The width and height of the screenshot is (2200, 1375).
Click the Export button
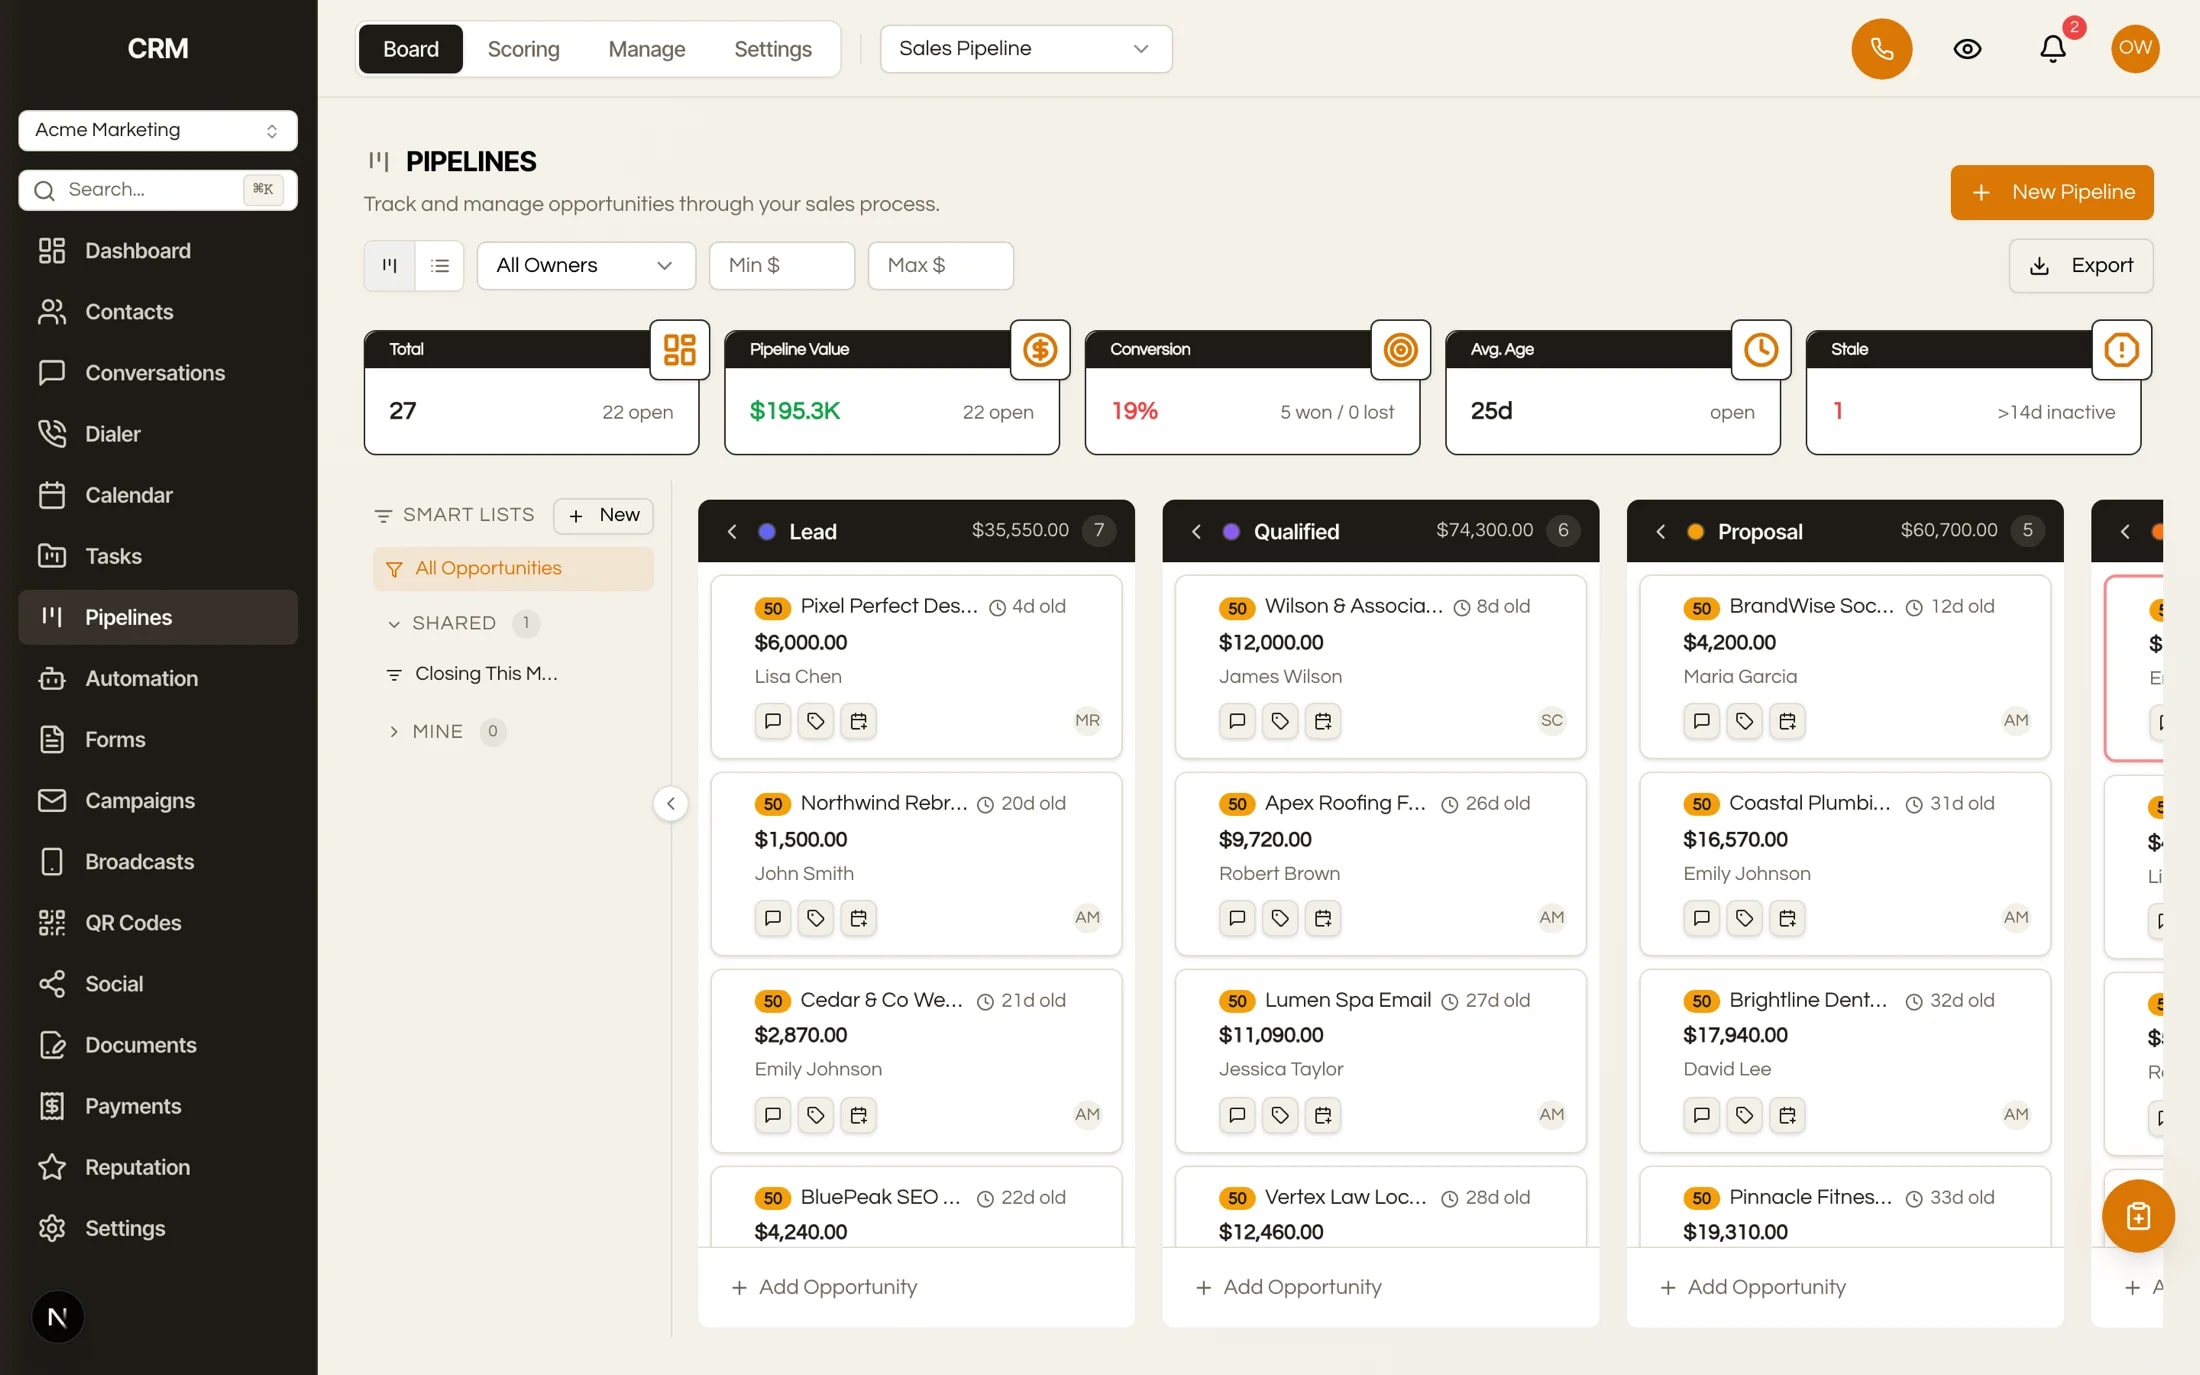(x=2080, y=265)
